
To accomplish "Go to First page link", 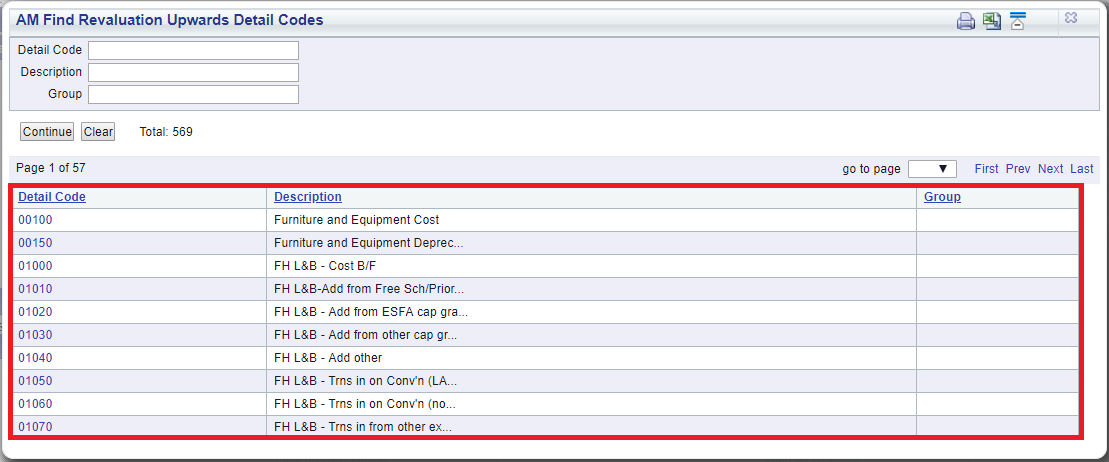I will tap(987, 169).
